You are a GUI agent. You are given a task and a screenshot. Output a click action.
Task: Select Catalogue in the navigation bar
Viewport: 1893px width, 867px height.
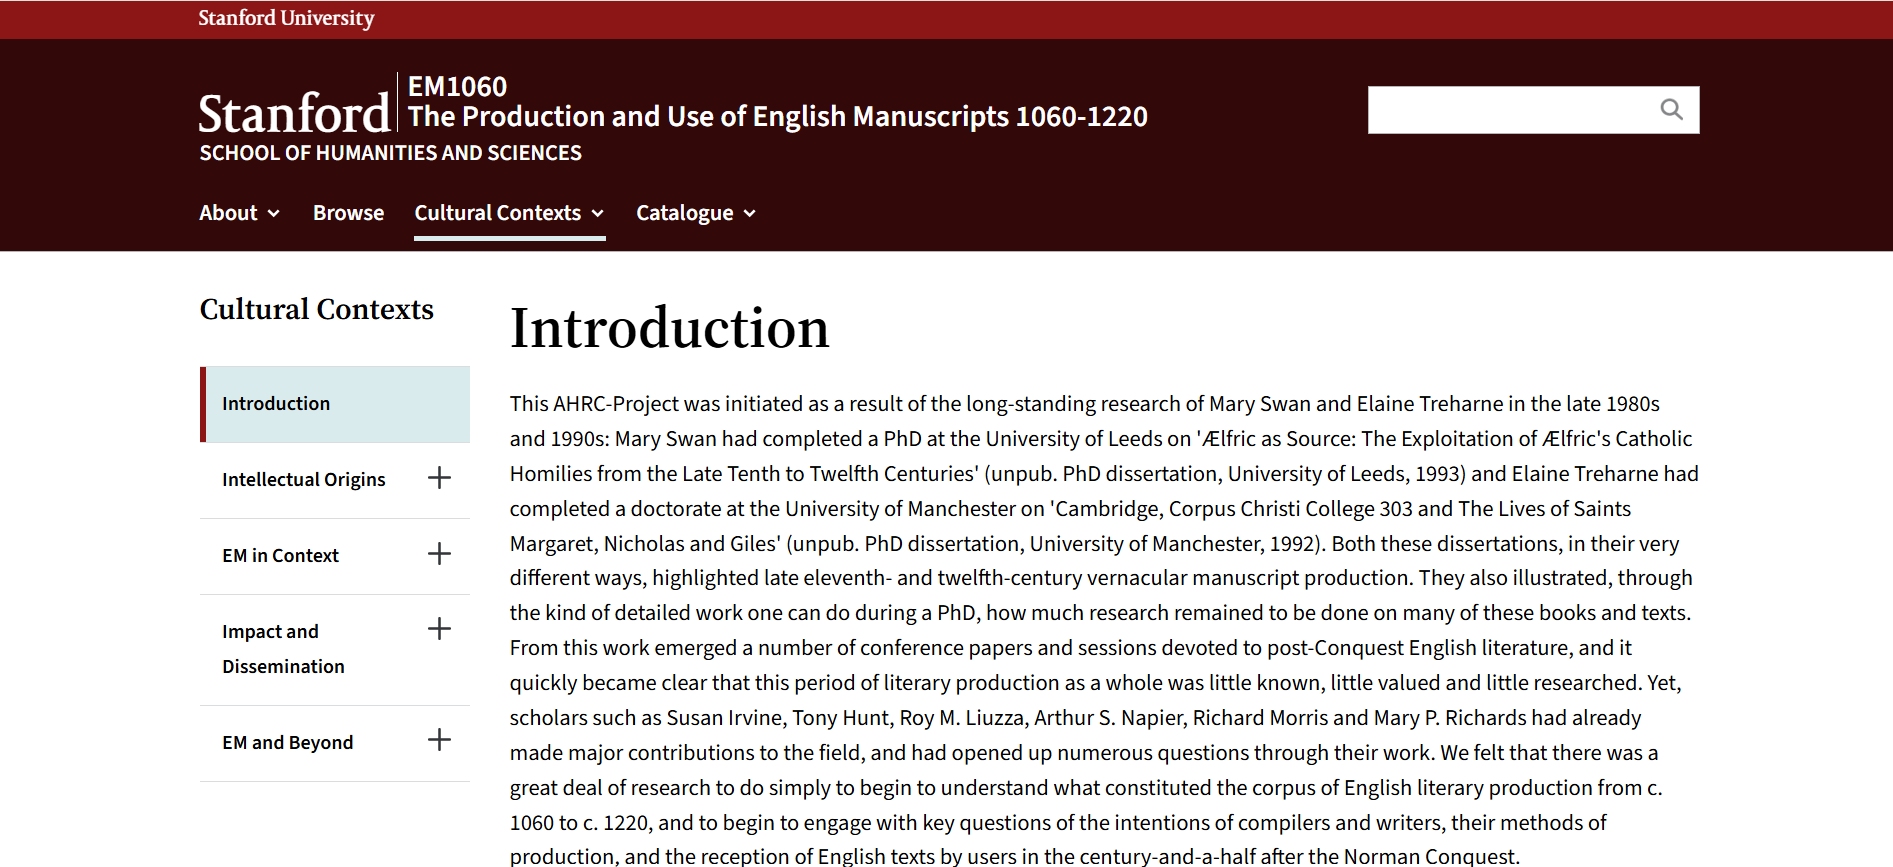tap(684, 213)
